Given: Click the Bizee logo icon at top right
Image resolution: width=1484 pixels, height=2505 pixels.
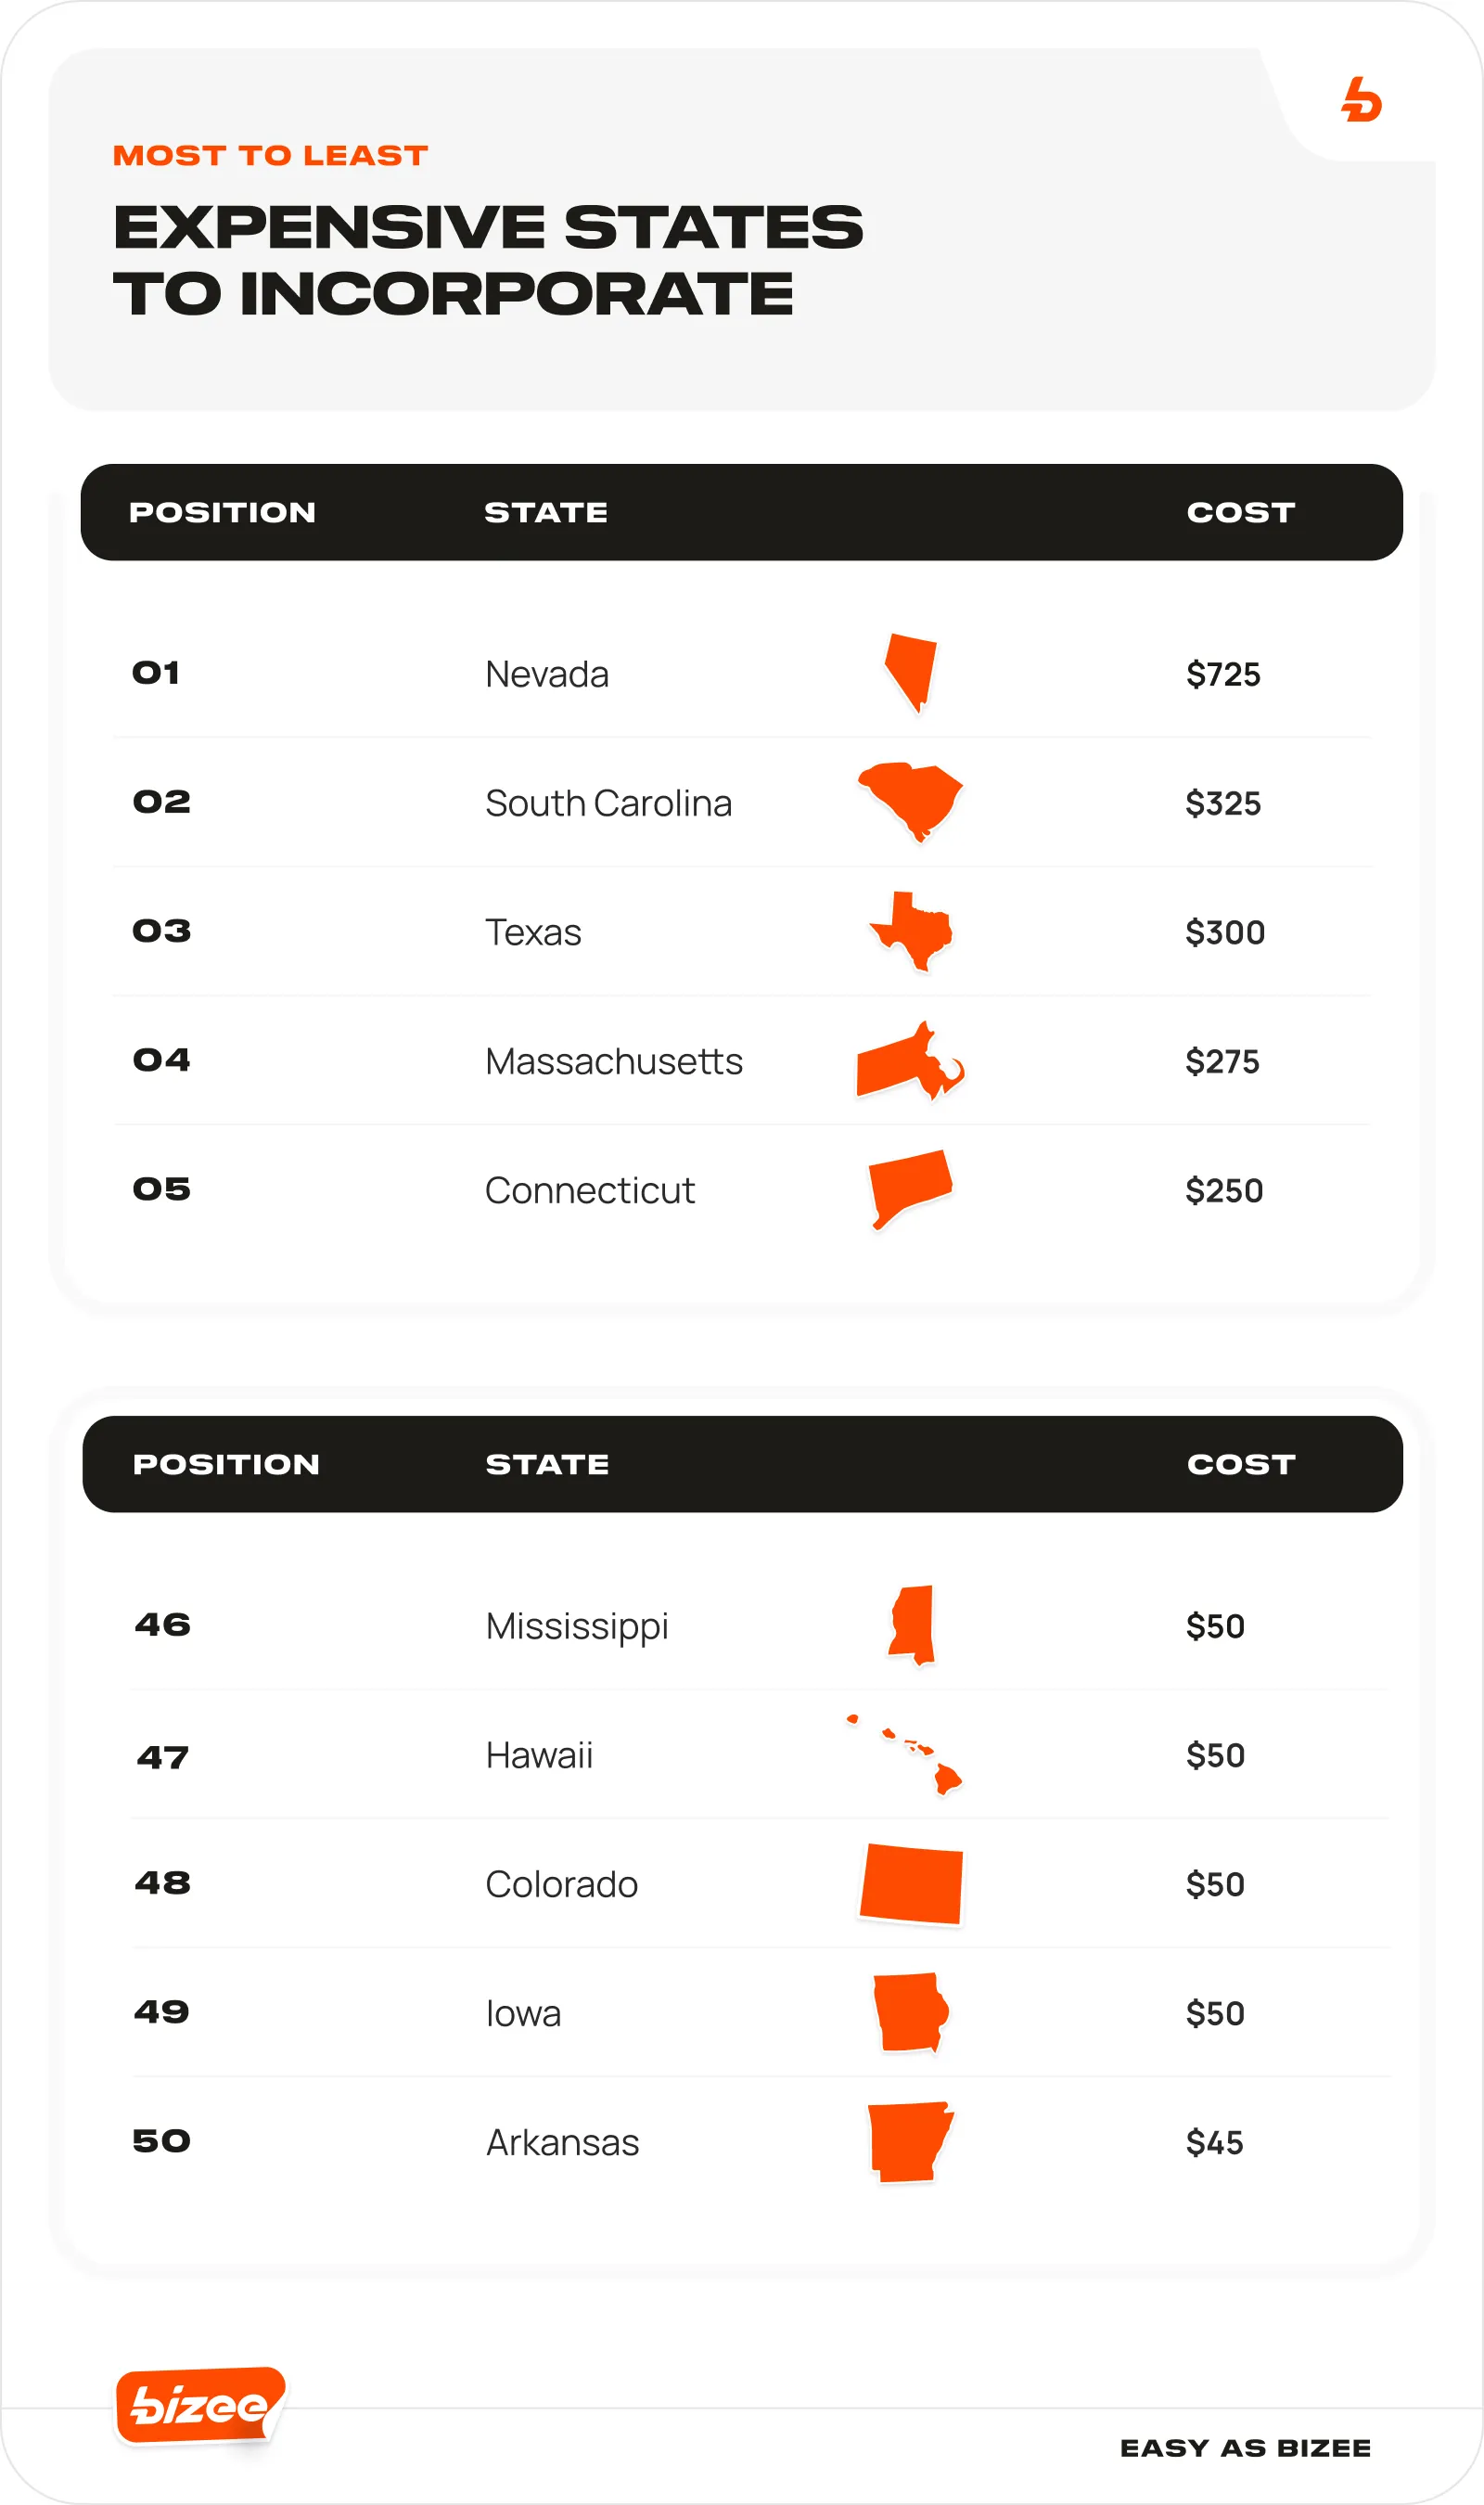Looking at the screenshot, I should pos(1361,101).
